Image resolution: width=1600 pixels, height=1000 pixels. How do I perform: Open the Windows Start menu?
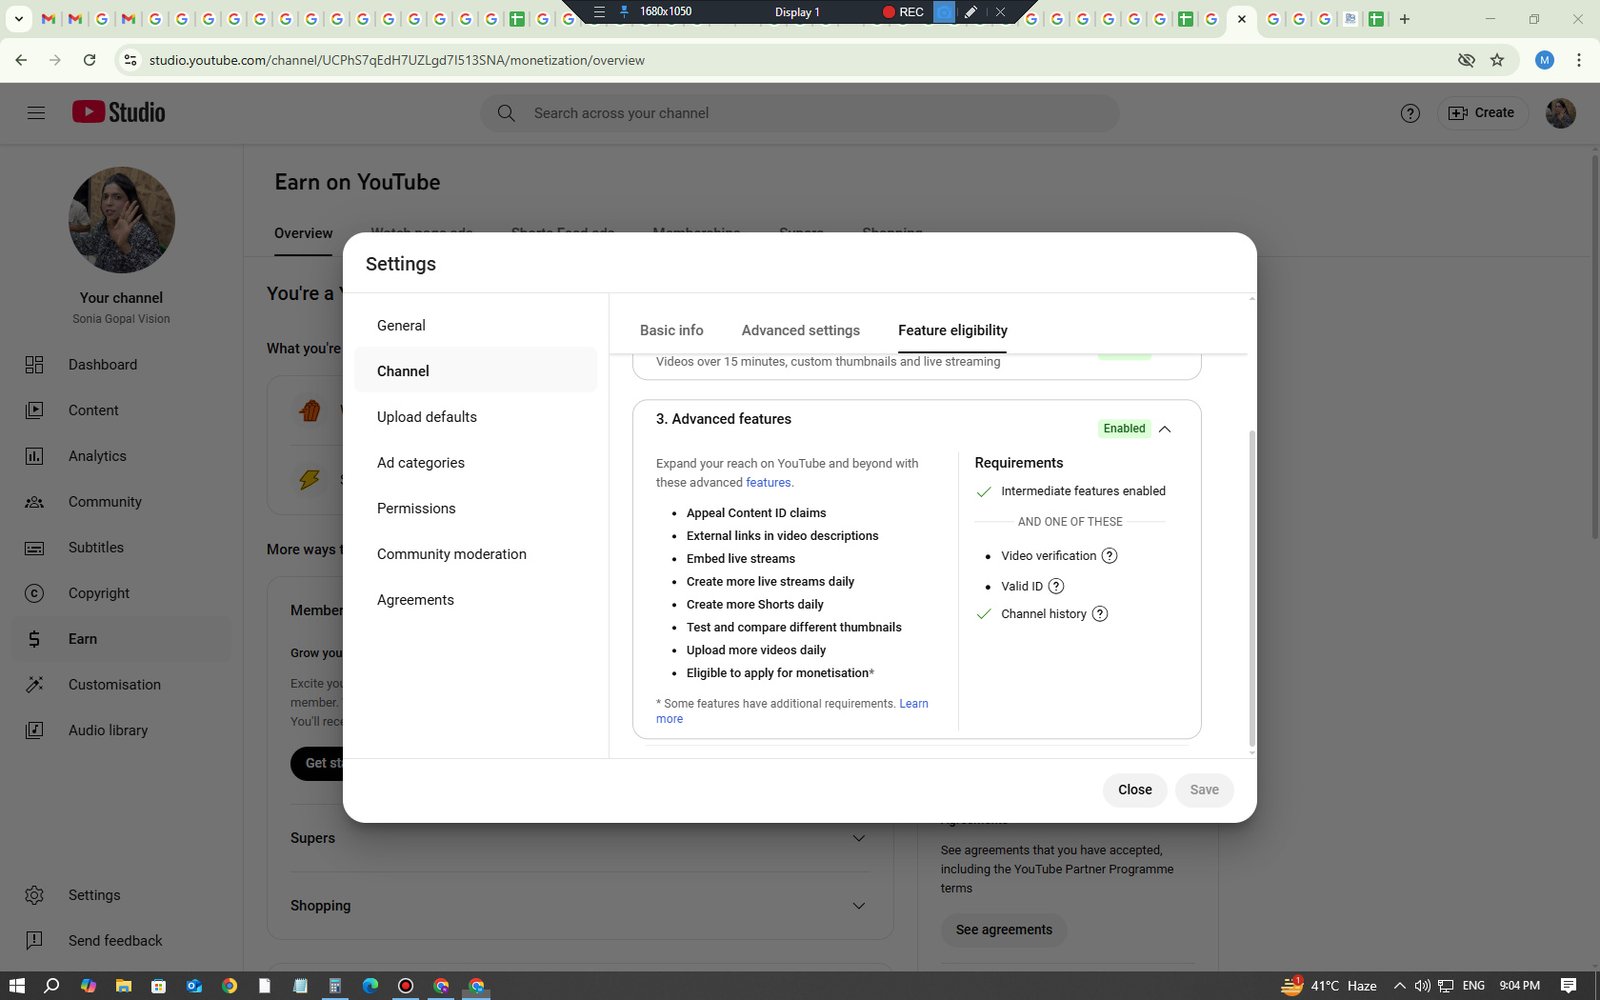(x=16, y=986)
